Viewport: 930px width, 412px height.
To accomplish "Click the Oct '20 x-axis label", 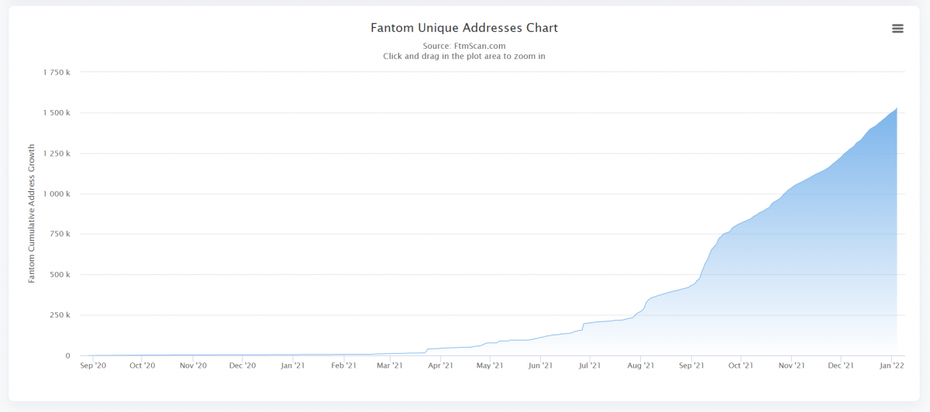I will click(142, 366).
